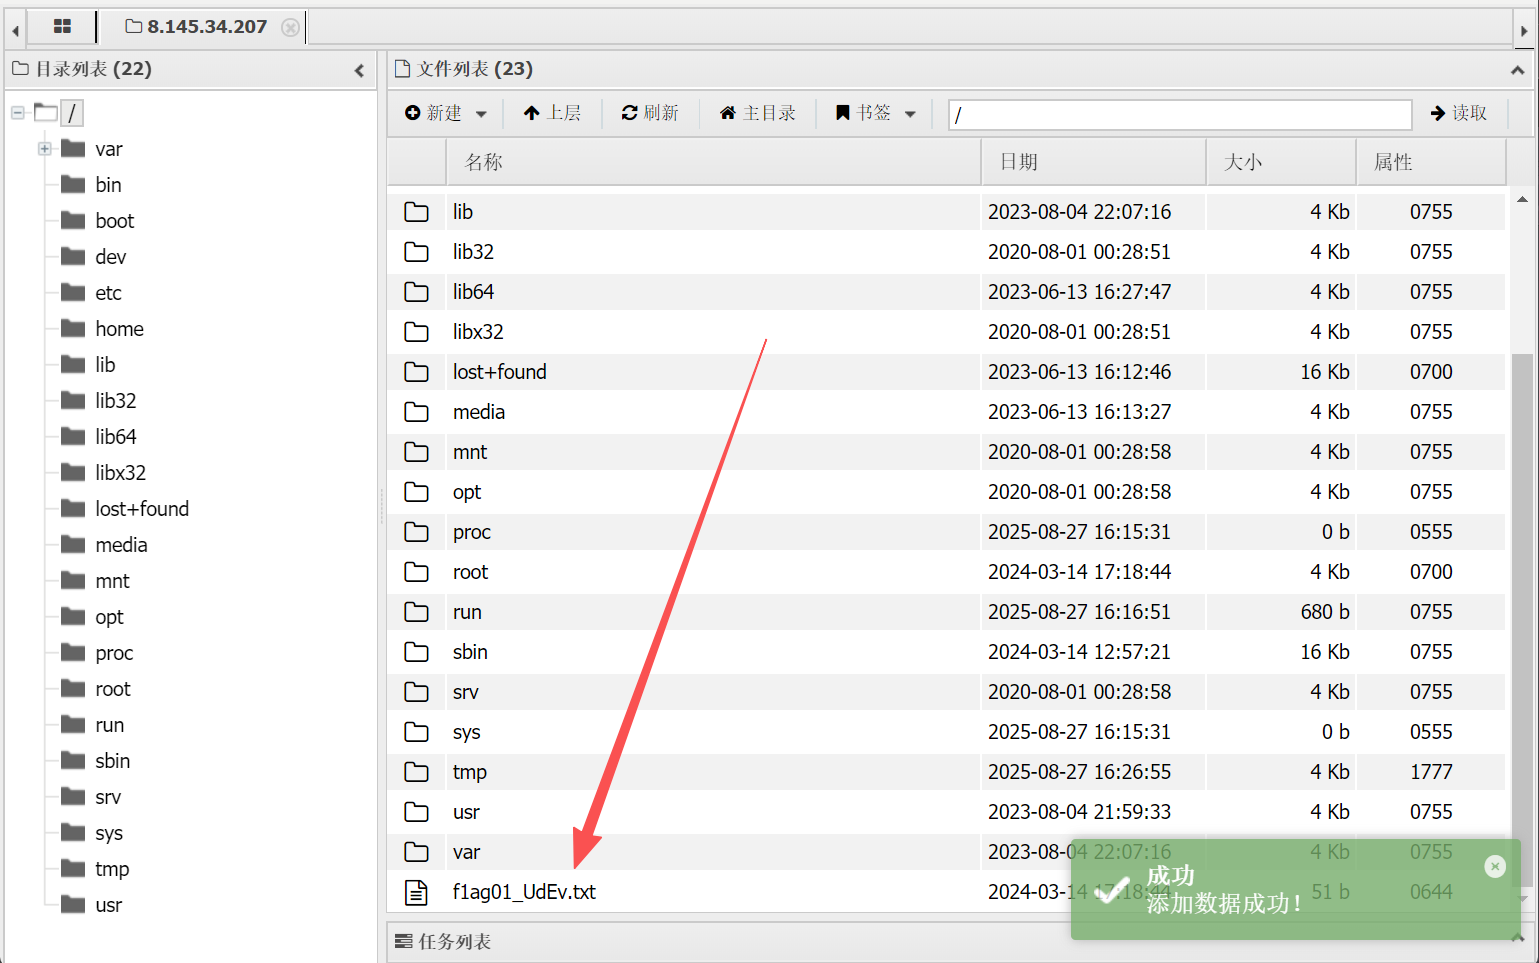Close the 8.145.34.207 tab
The height and width of the screenshot is (963, 1539).
pos(290,27)
